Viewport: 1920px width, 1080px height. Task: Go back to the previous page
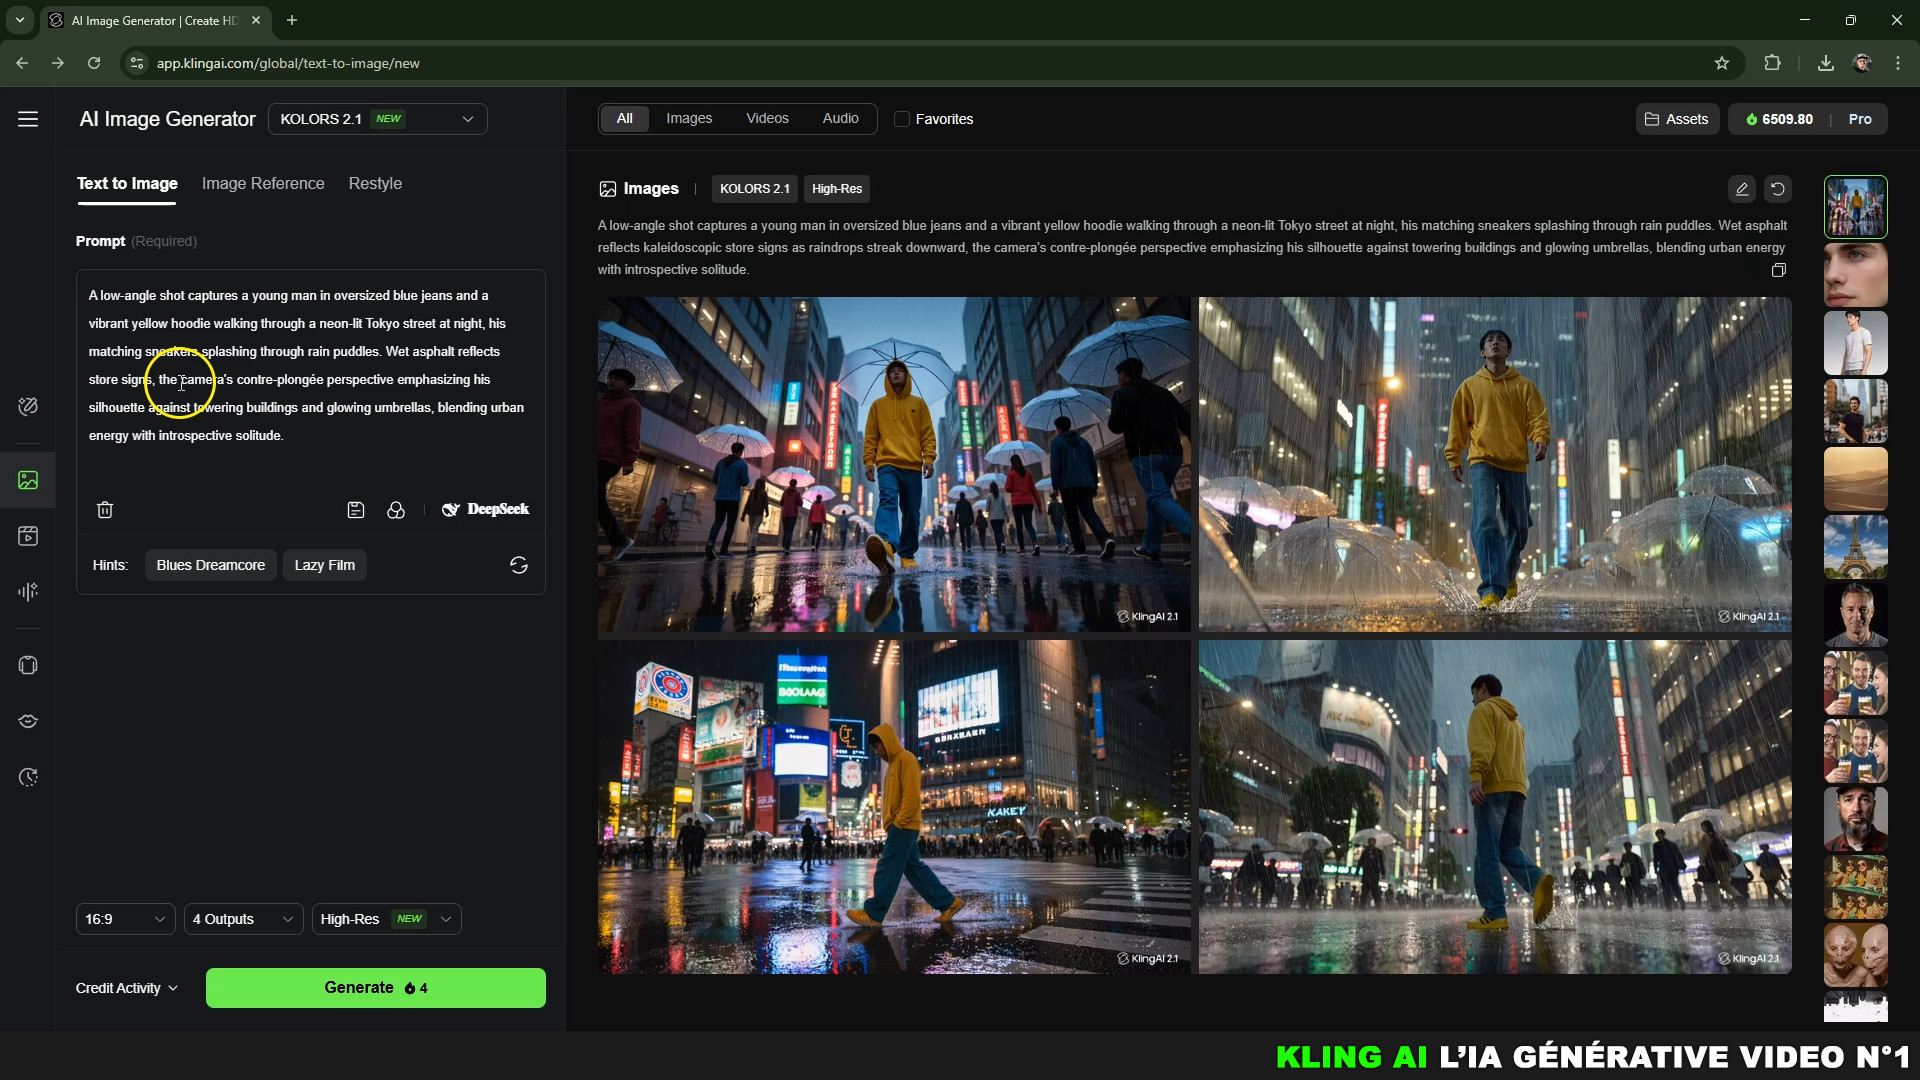22,63
